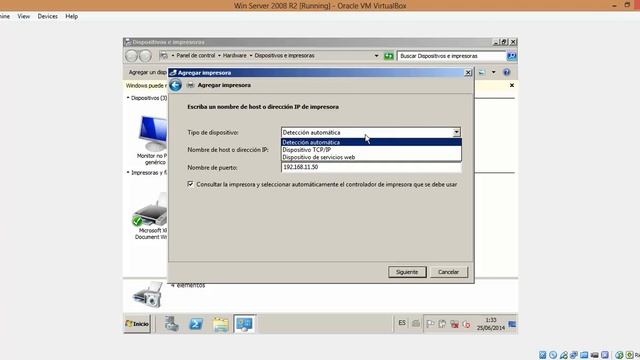Dismiss the yellow information bar
640x360 pixels.
(512, 85)
